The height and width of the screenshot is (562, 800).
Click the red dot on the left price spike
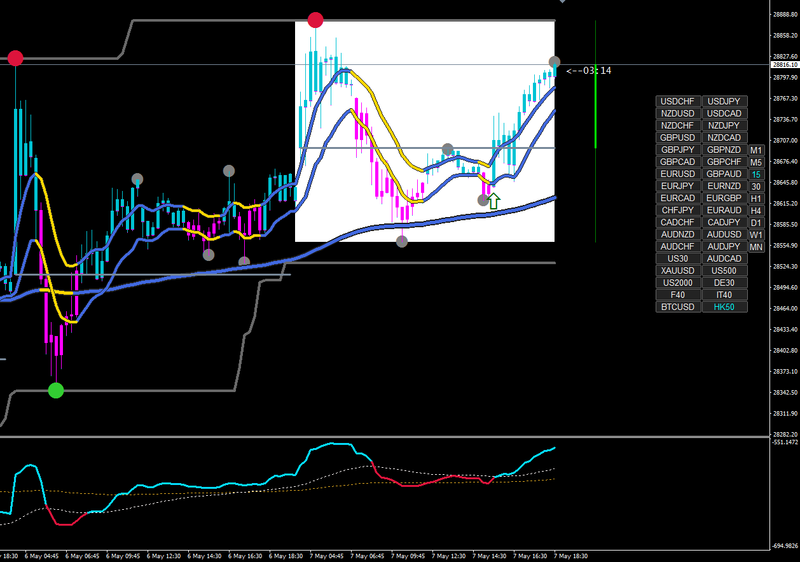click(x=15, y=58)
